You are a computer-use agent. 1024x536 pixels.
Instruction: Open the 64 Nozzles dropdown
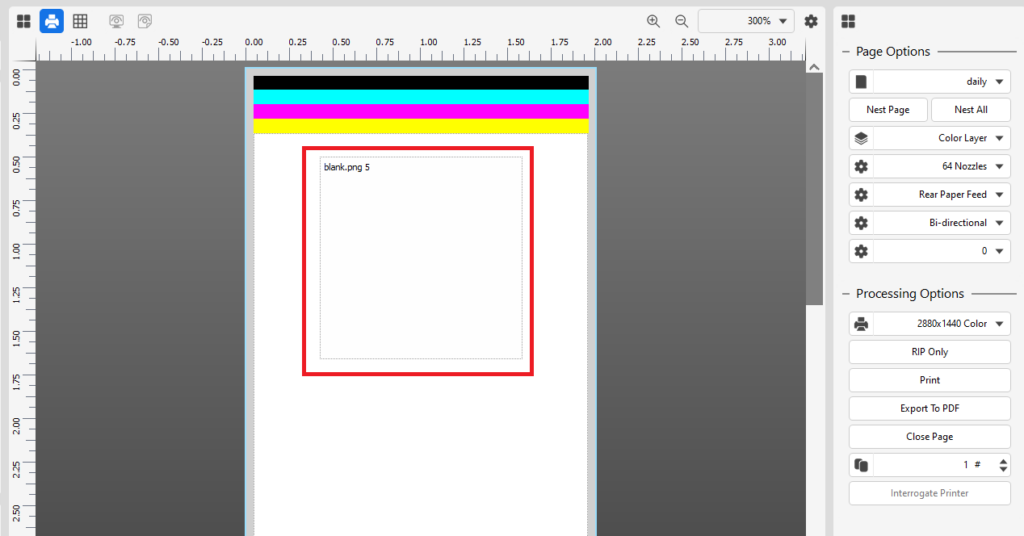(942, 166)
